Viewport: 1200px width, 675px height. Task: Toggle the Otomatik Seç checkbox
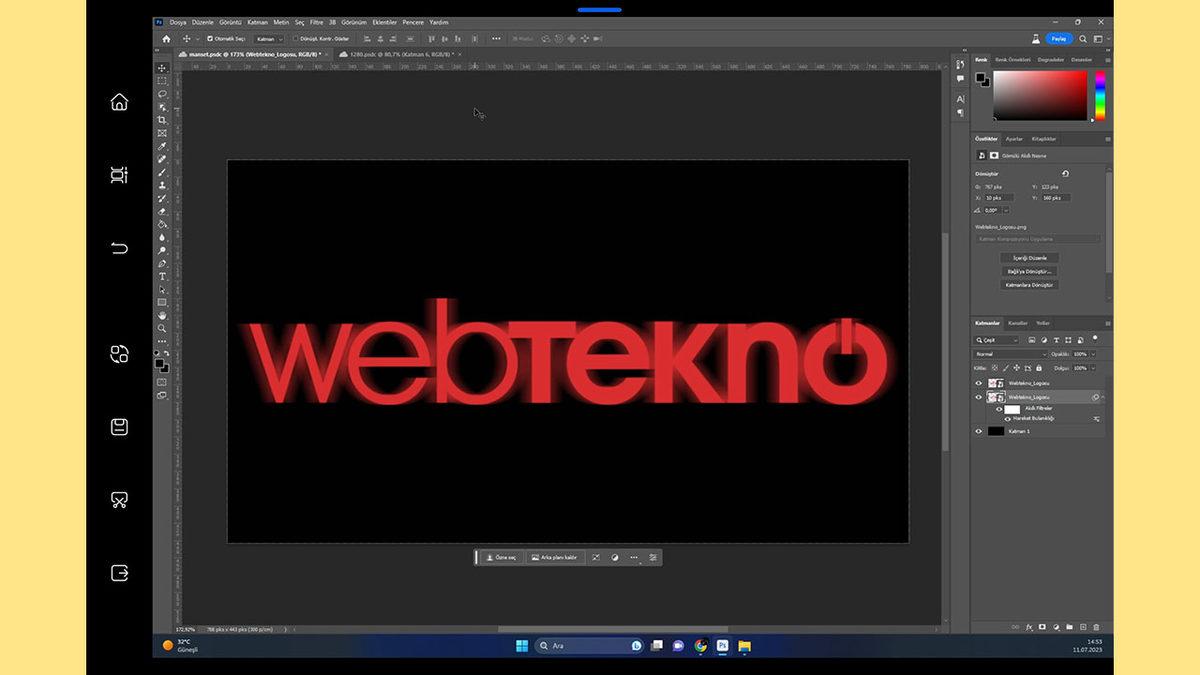(x=209, y=39)
